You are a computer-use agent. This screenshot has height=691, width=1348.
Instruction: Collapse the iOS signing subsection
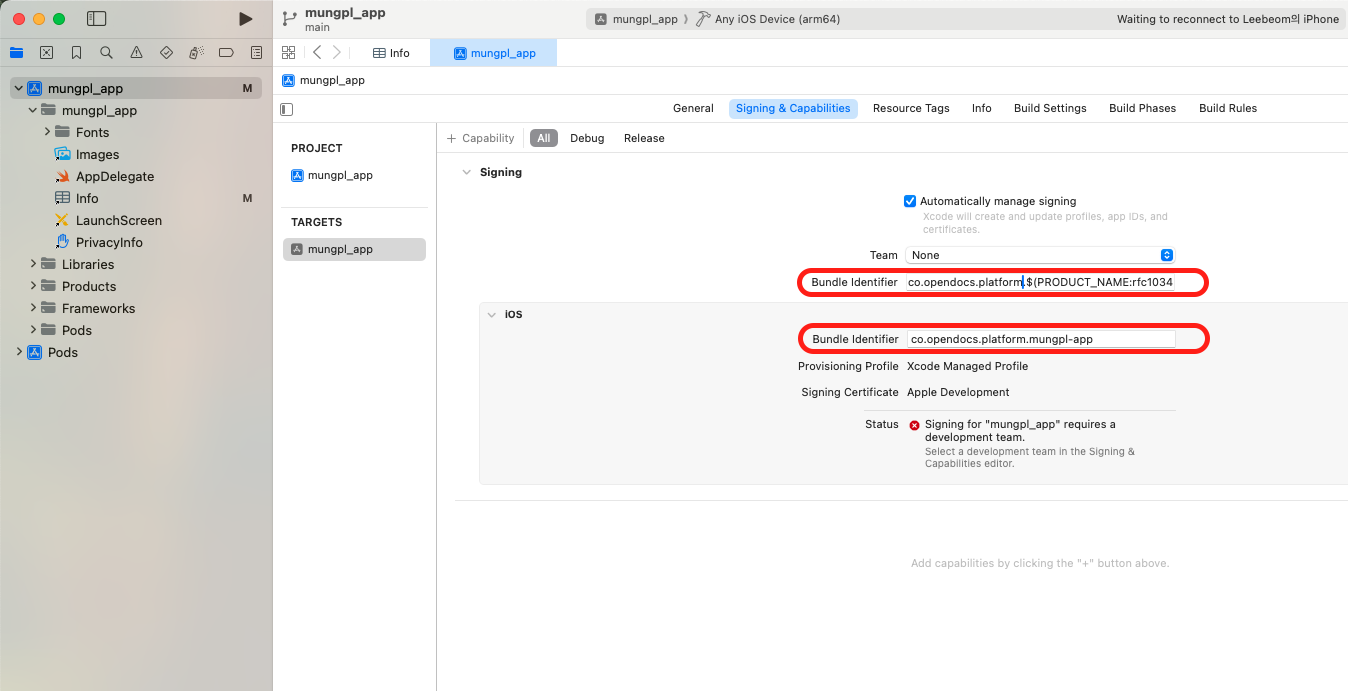coord(491,314)
